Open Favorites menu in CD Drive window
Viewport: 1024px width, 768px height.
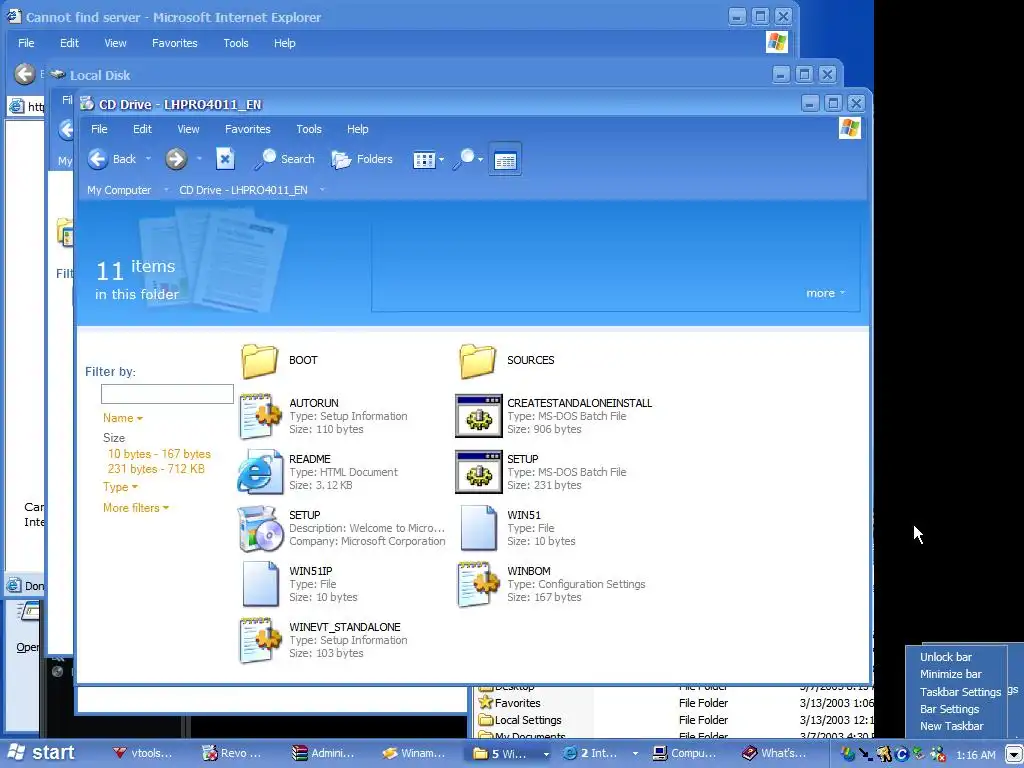click(248, 129)
